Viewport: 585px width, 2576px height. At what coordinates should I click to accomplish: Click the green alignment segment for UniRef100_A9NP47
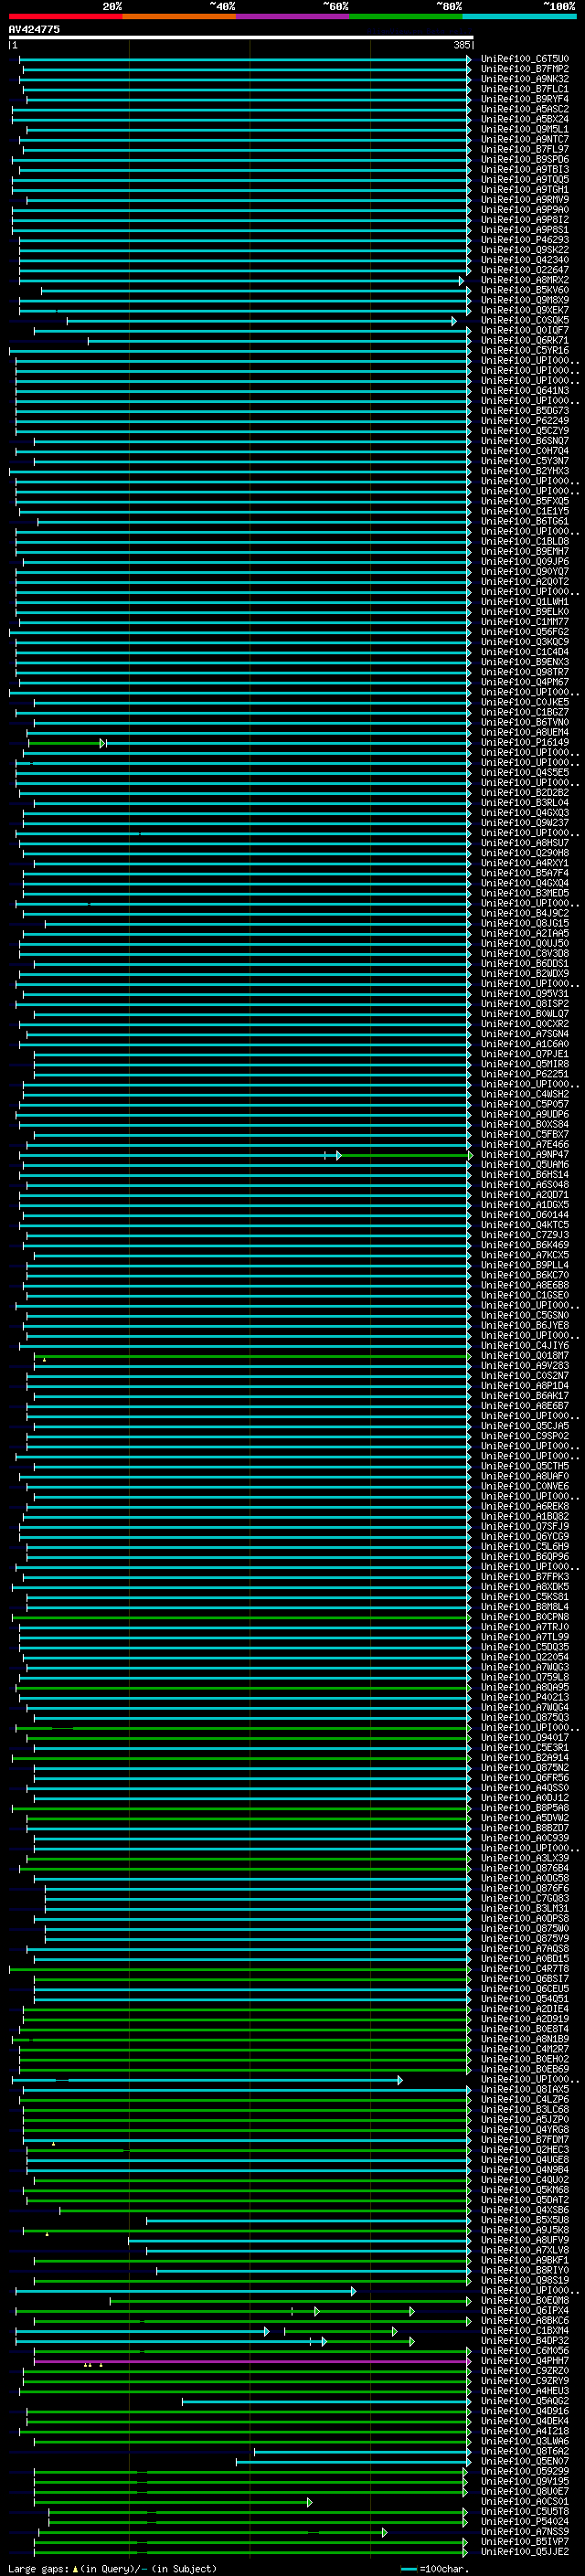(x=405, y=1155)
